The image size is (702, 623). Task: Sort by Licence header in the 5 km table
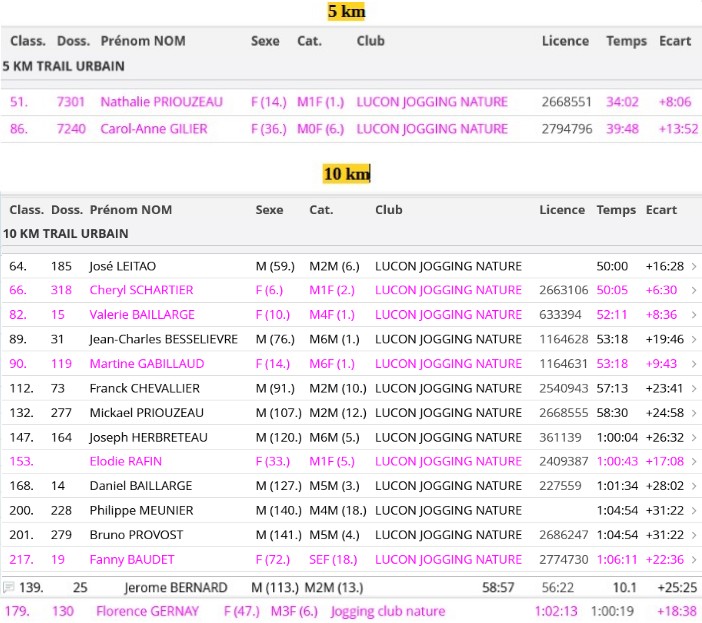coord(565,41)
